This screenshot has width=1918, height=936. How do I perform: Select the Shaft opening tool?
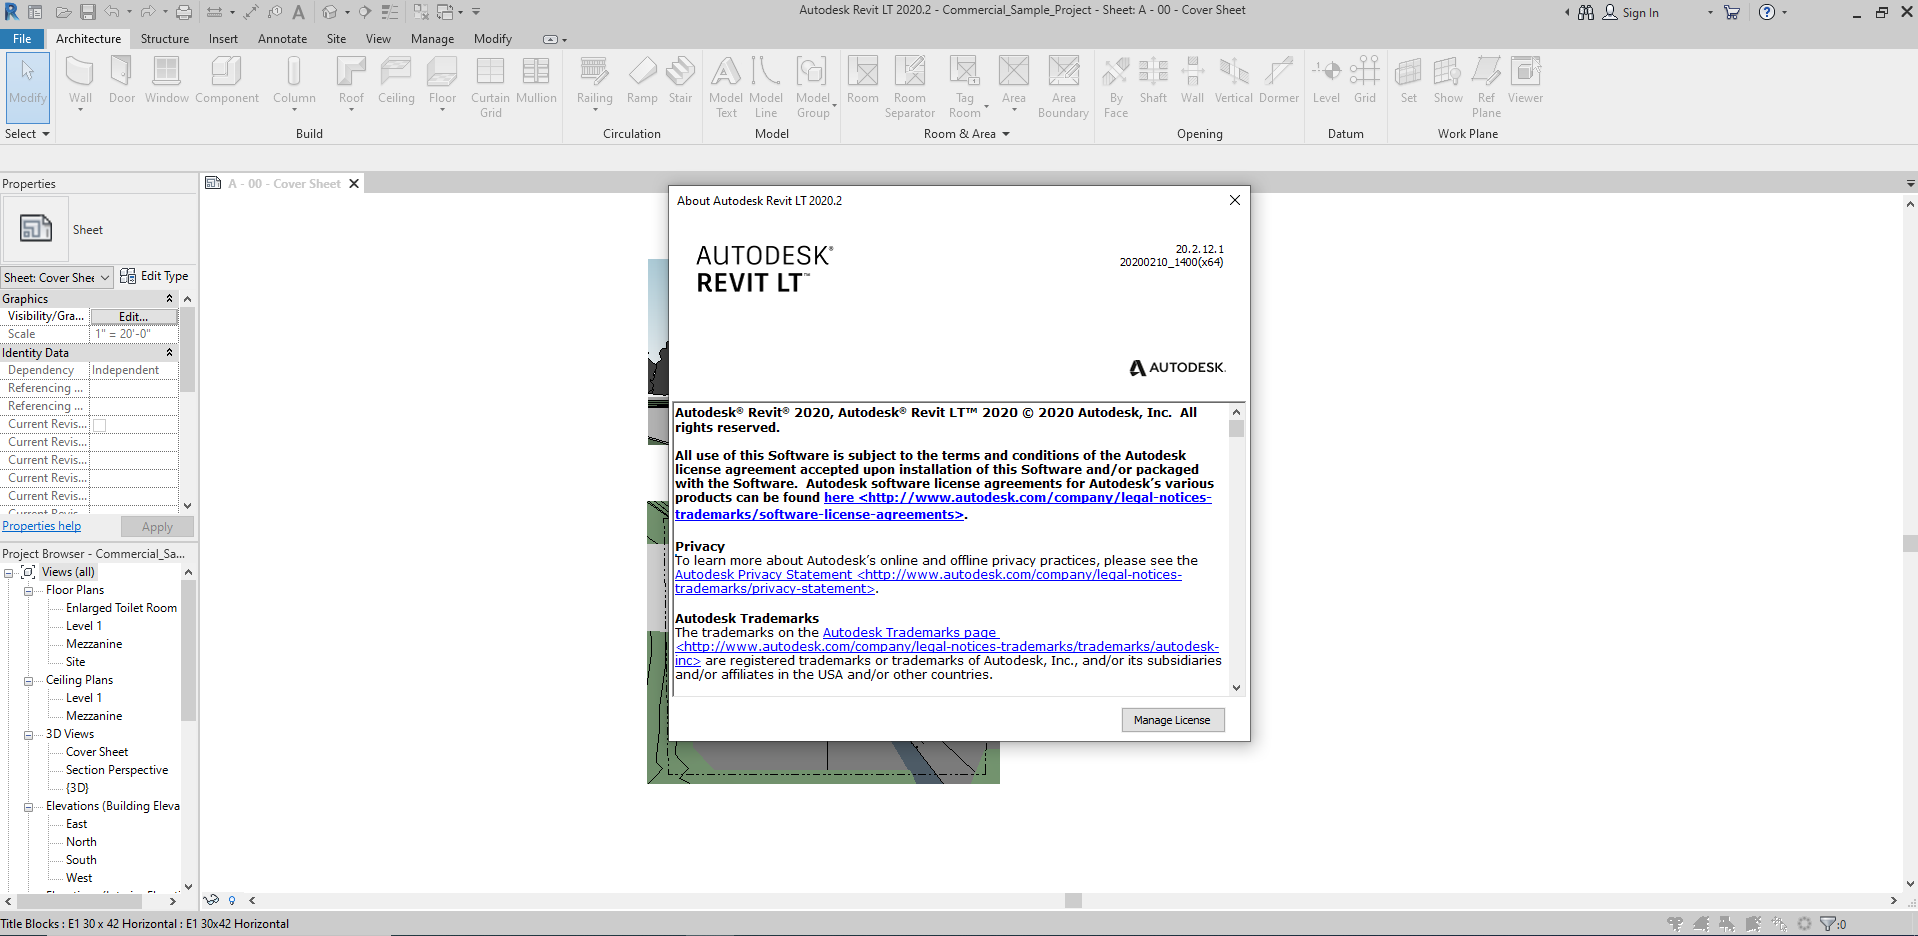pos(1153,80)
